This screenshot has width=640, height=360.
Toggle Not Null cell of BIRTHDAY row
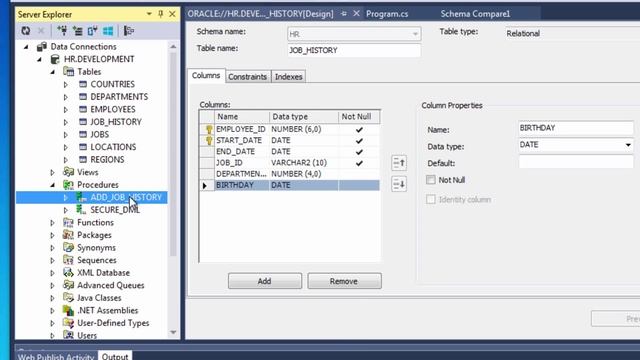point(359,185)
